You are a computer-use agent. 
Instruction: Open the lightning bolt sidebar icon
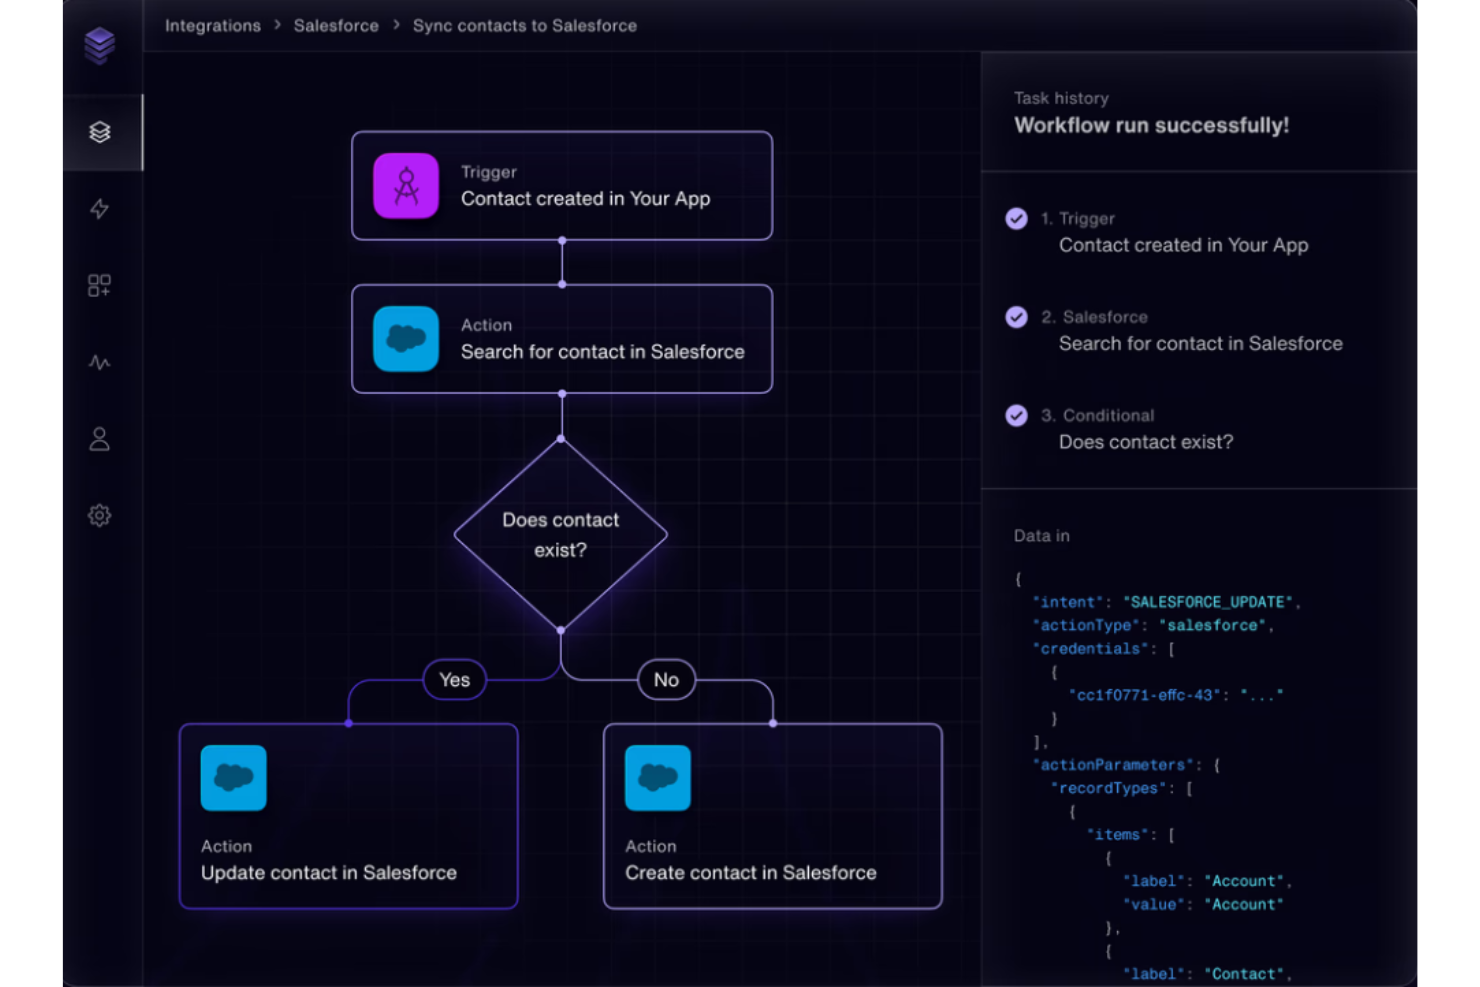[99, 209]
